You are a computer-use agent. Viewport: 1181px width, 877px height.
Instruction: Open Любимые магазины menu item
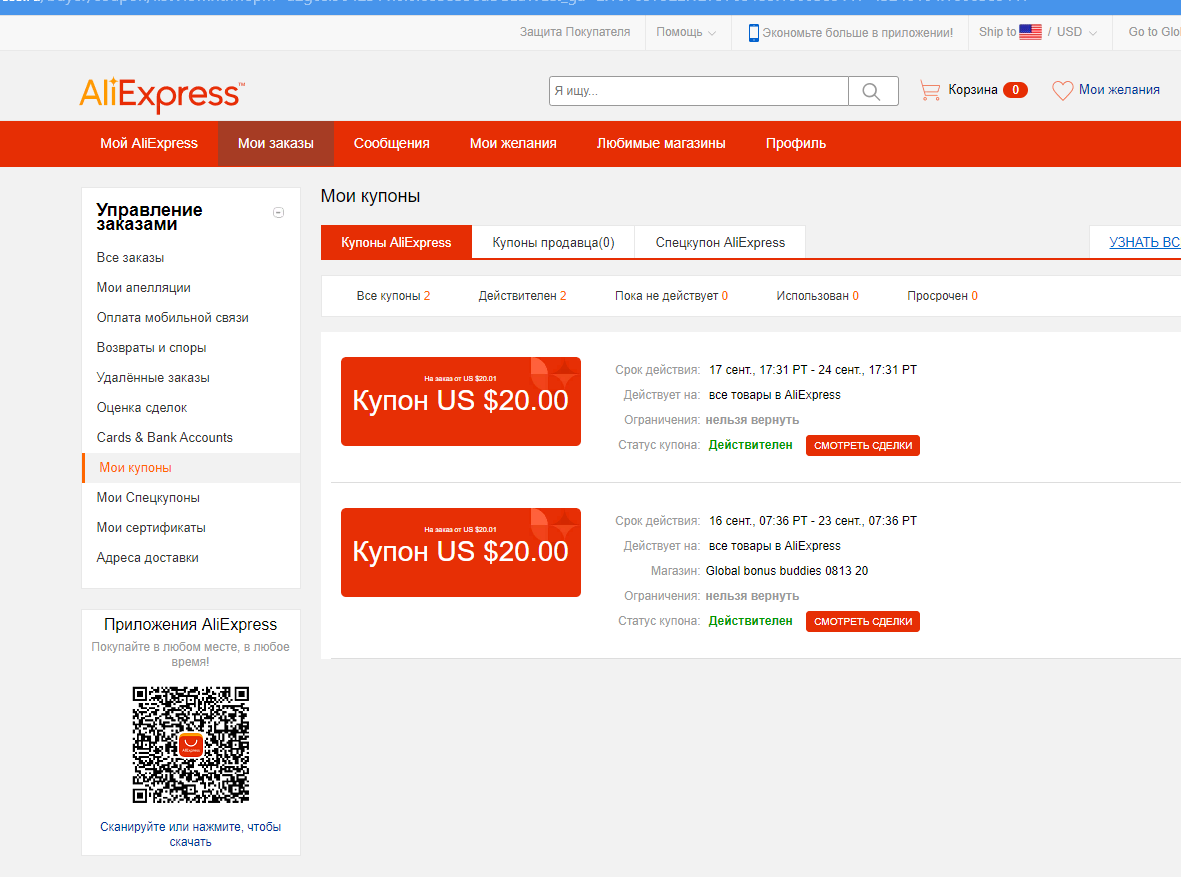[661, 143]
